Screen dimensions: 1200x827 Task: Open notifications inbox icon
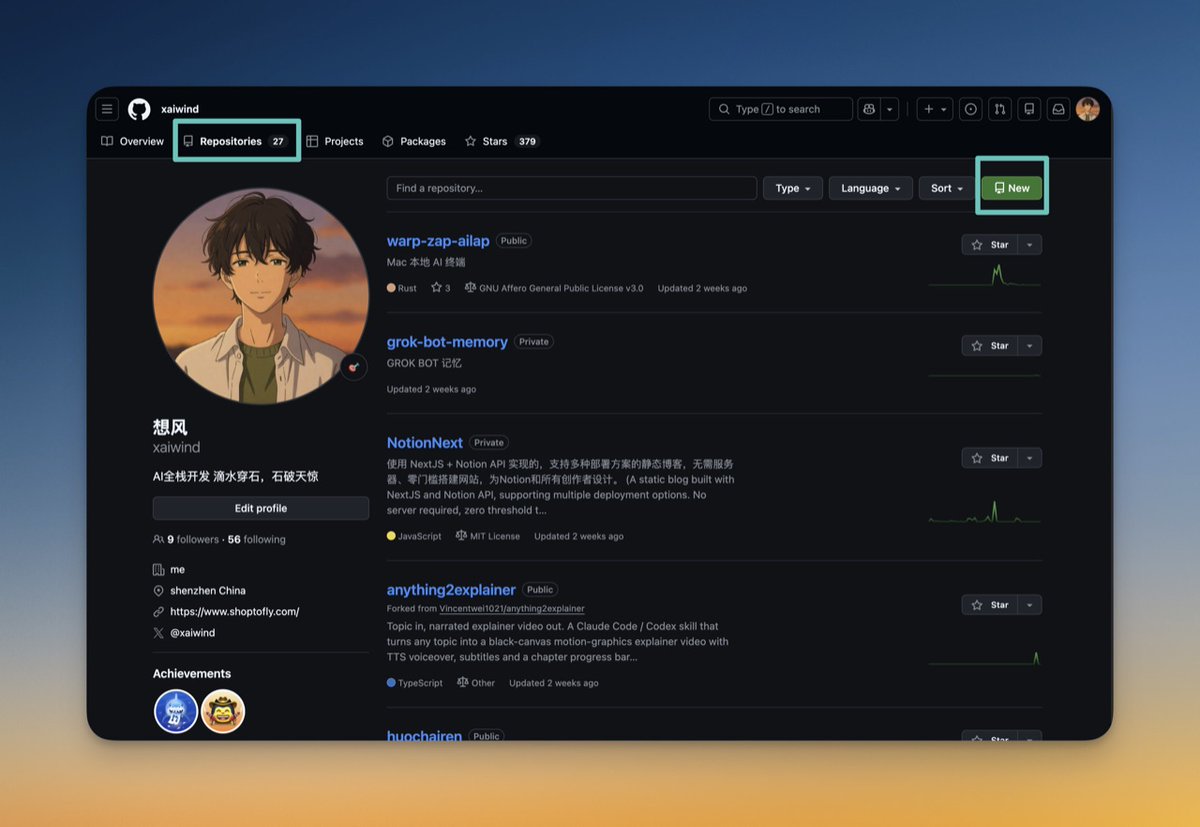point(1058,109)
